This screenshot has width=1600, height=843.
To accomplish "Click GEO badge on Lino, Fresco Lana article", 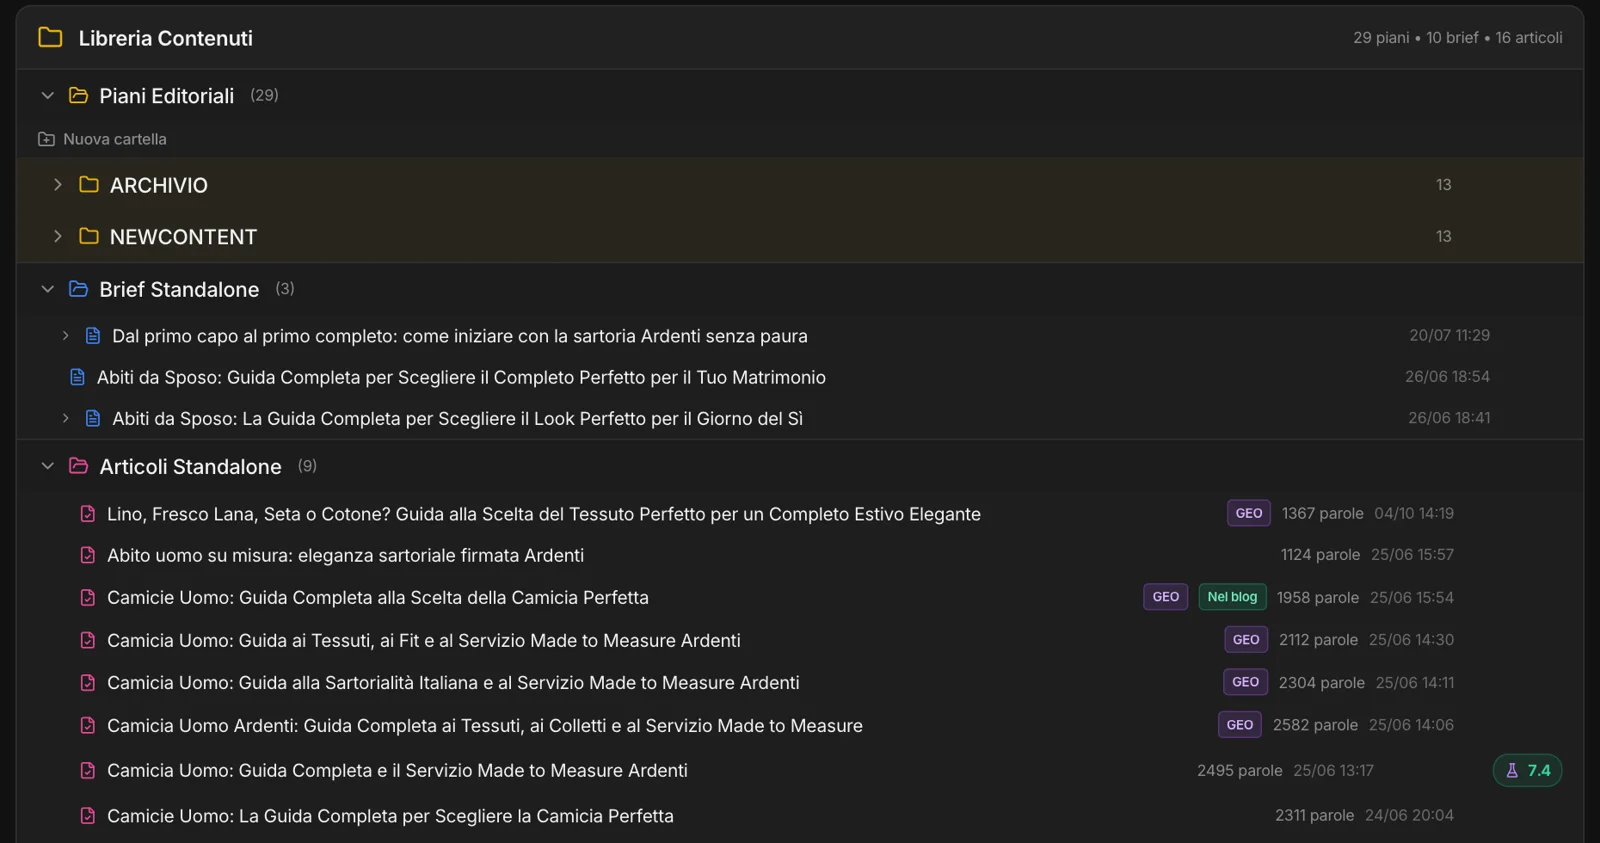I will (1249, 513).
